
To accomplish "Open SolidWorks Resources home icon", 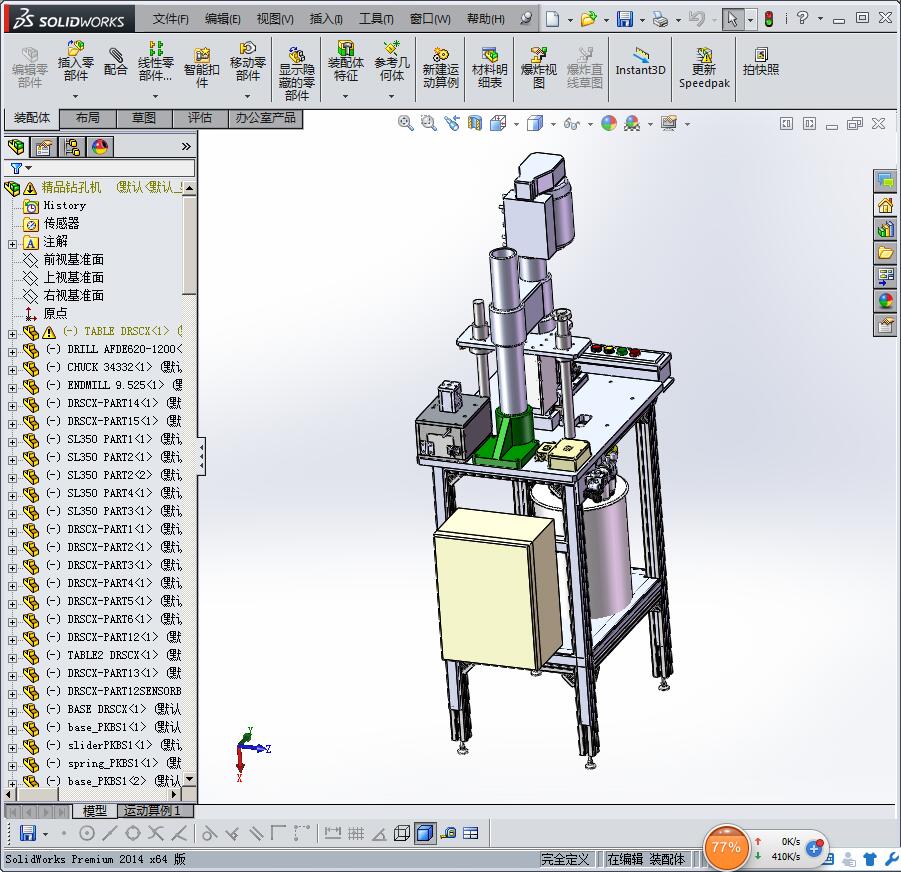I will click(x=885, y=205).
